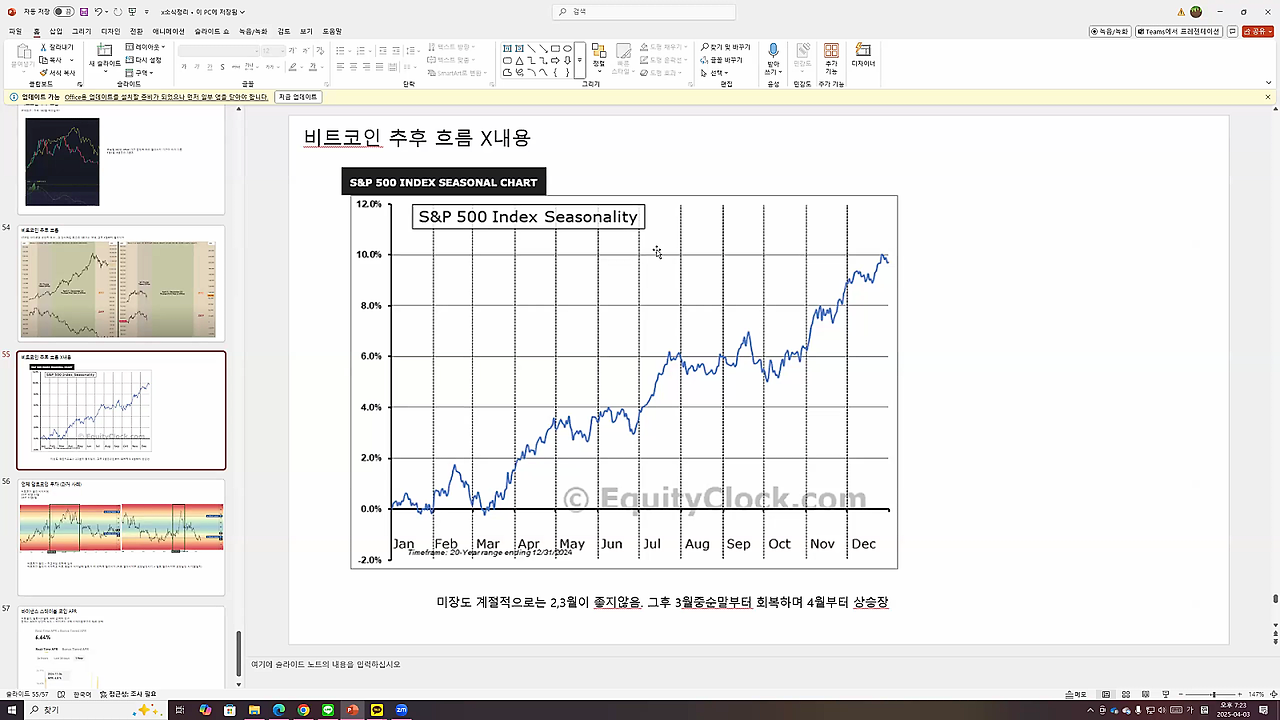Click 찾기 및 바꾸기 (Find and Replace)
1280x720 pixels.
click(x=725, y=47)
